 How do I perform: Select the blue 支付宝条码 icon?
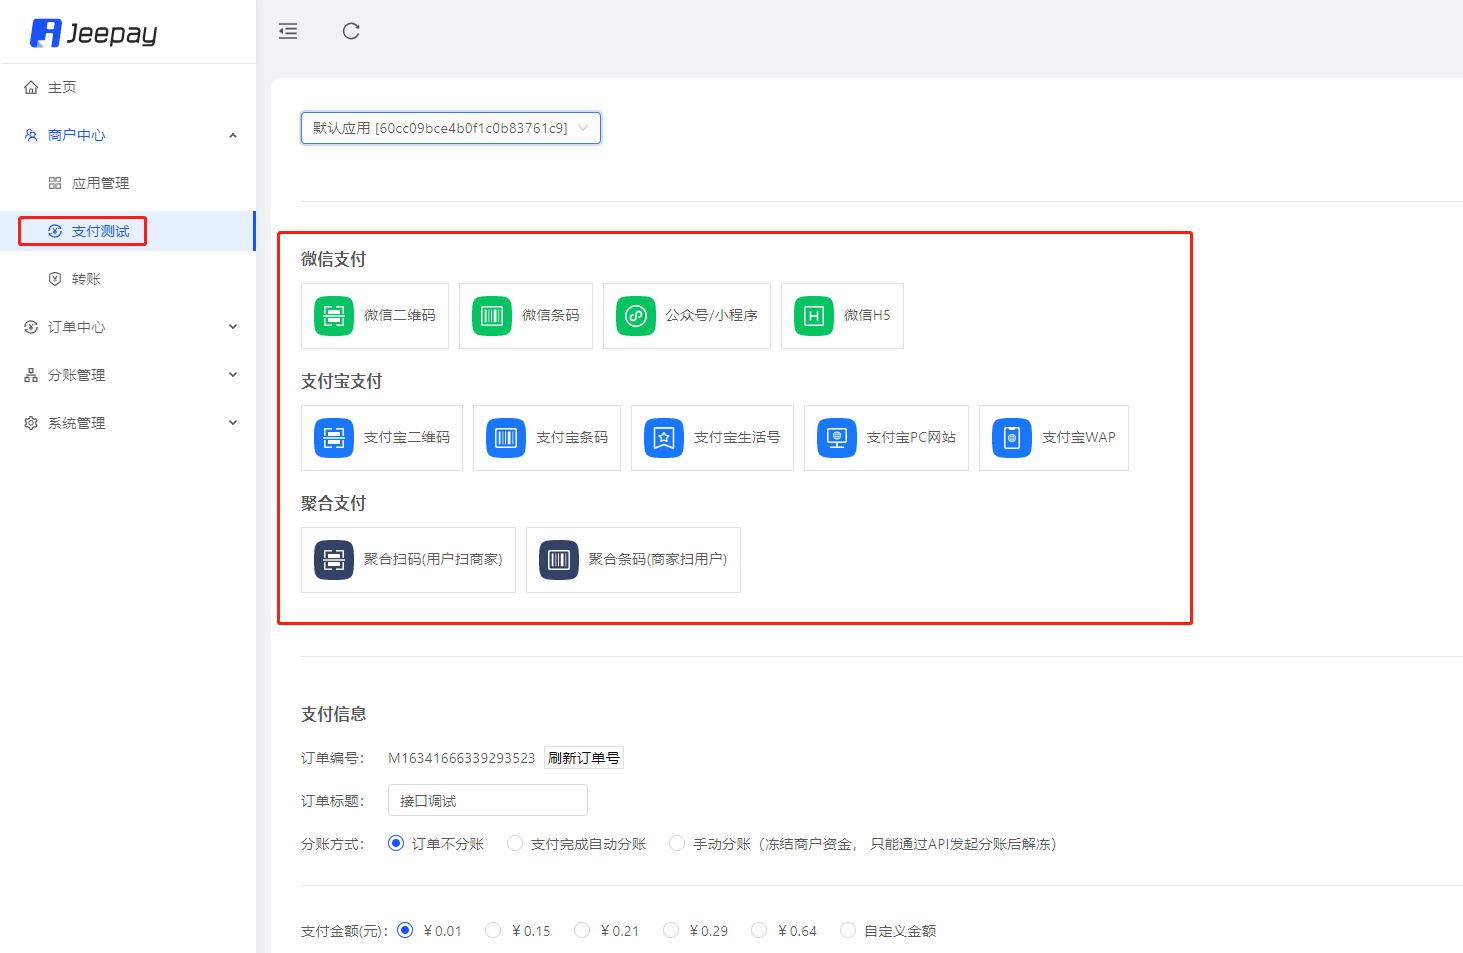click(x=506, y=438)
